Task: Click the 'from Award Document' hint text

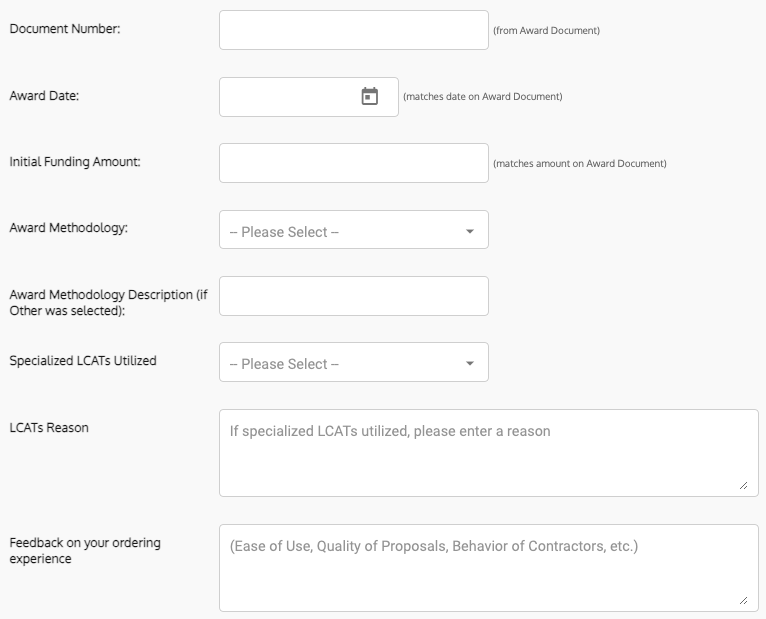Action: click(547, 30)
